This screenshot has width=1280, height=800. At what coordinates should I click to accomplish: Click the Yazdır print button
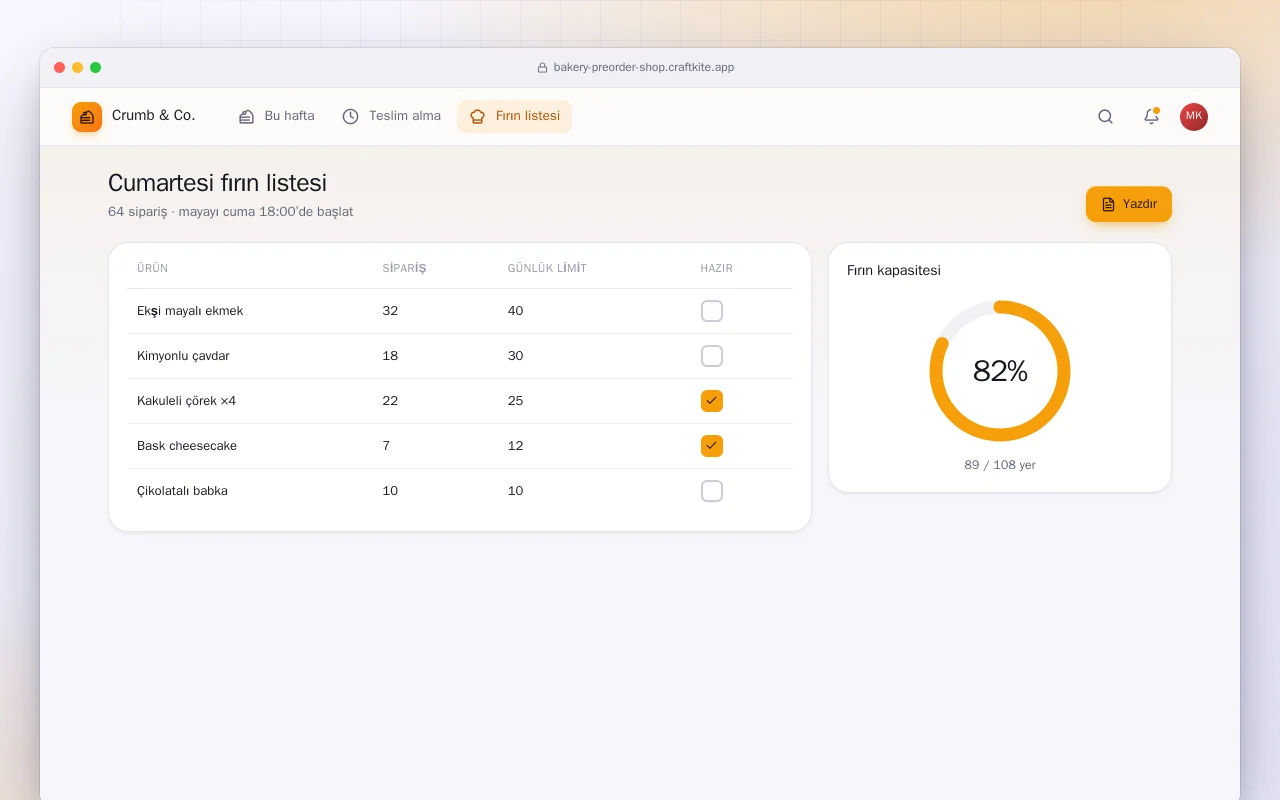click(x=1129, y=204)
